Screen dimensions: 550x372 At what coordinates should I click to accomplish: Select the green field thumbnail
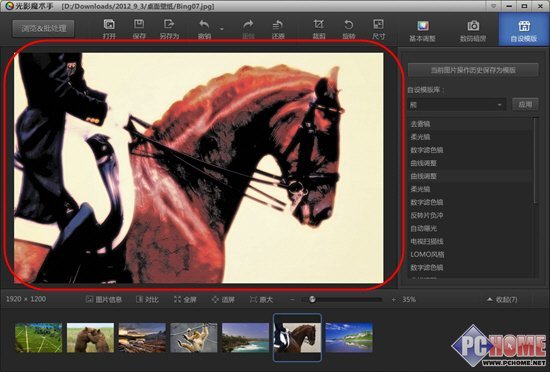click(39, 338)
